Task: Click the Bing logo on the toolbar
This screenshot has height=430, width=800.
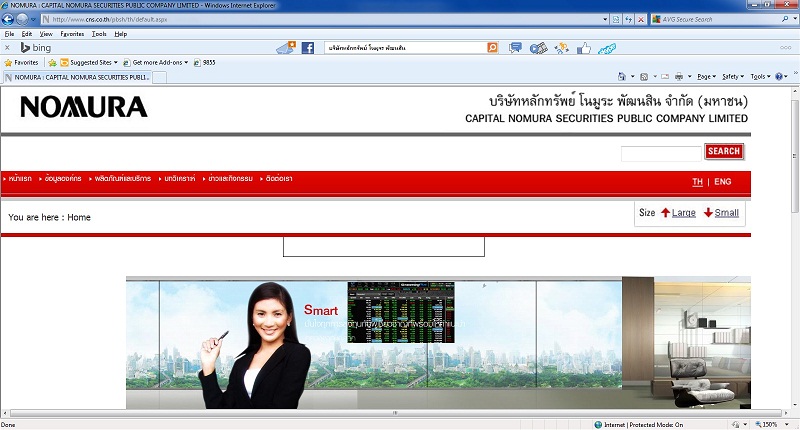Action: (x=35, y=47)
